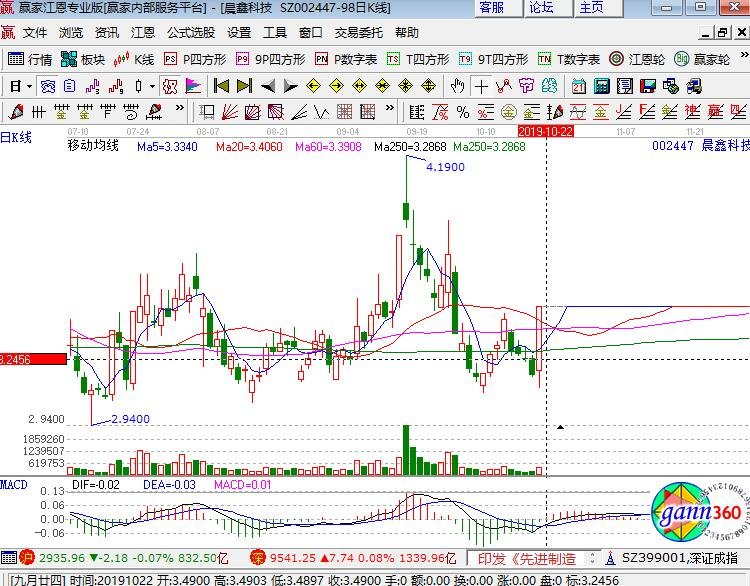
Task: Click the polyline with red circles icon
Action: click(503, 87)
